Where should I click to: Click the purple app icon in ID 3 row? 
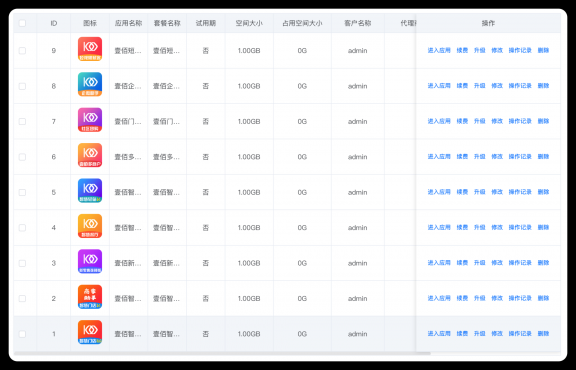pyautogui.click(x=90, y=262)
